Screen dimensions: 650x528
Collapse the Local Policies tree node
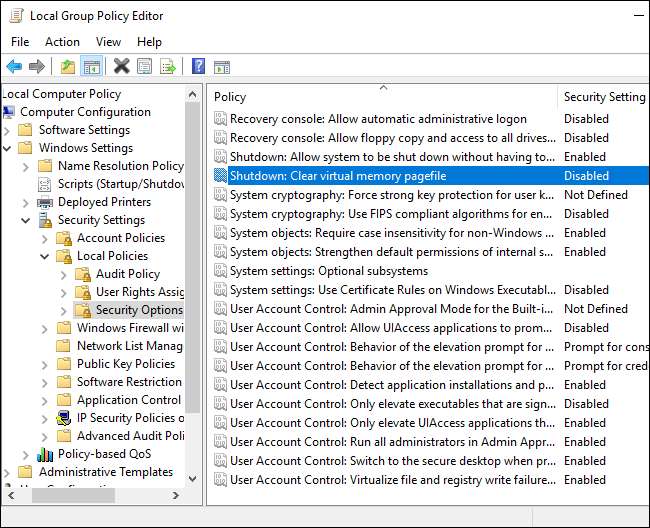(x=45, y=256)
